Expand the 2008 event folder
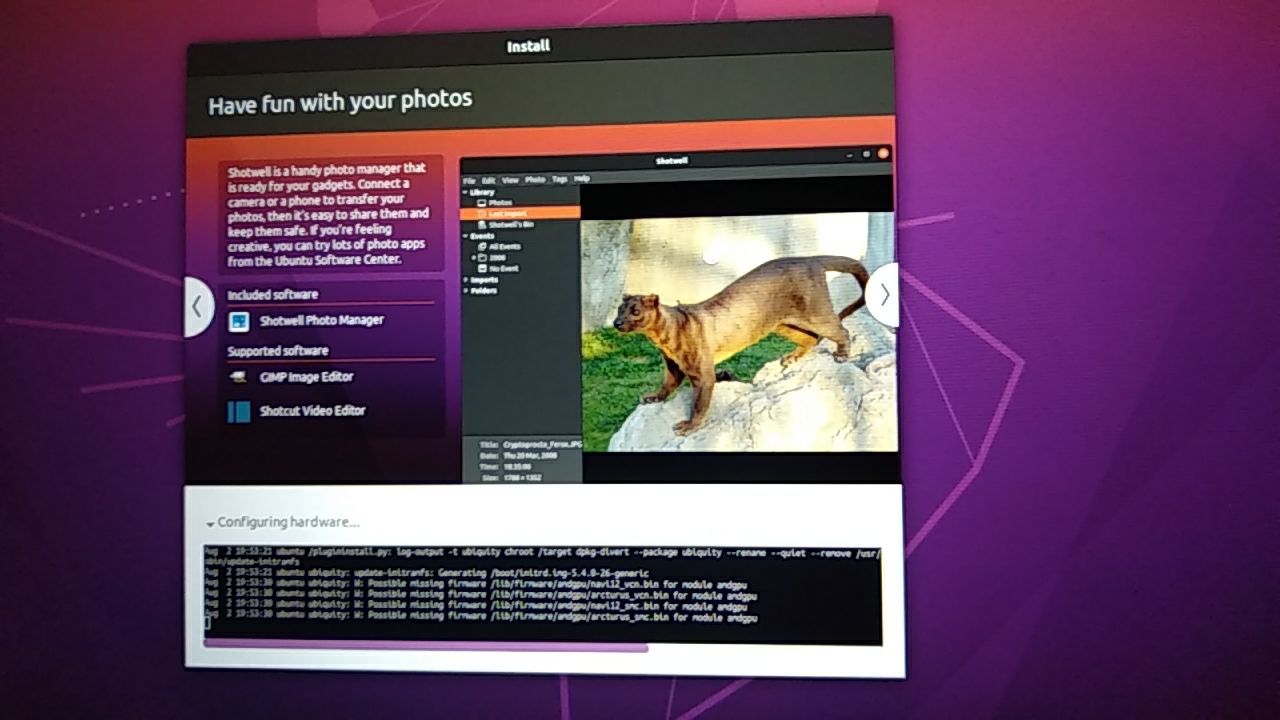The image size is (1280, 720). point(474,257)
